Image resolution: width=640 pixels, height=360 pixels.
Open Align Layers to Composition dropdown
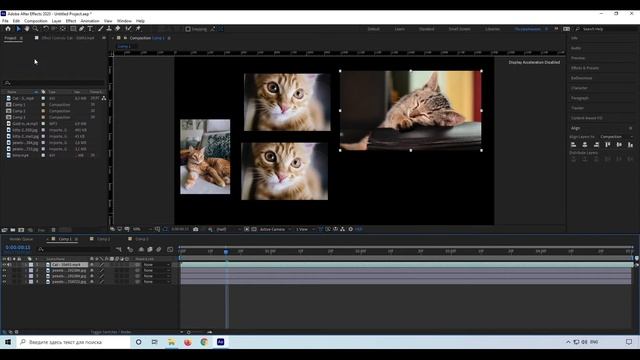tap(616, 137)
